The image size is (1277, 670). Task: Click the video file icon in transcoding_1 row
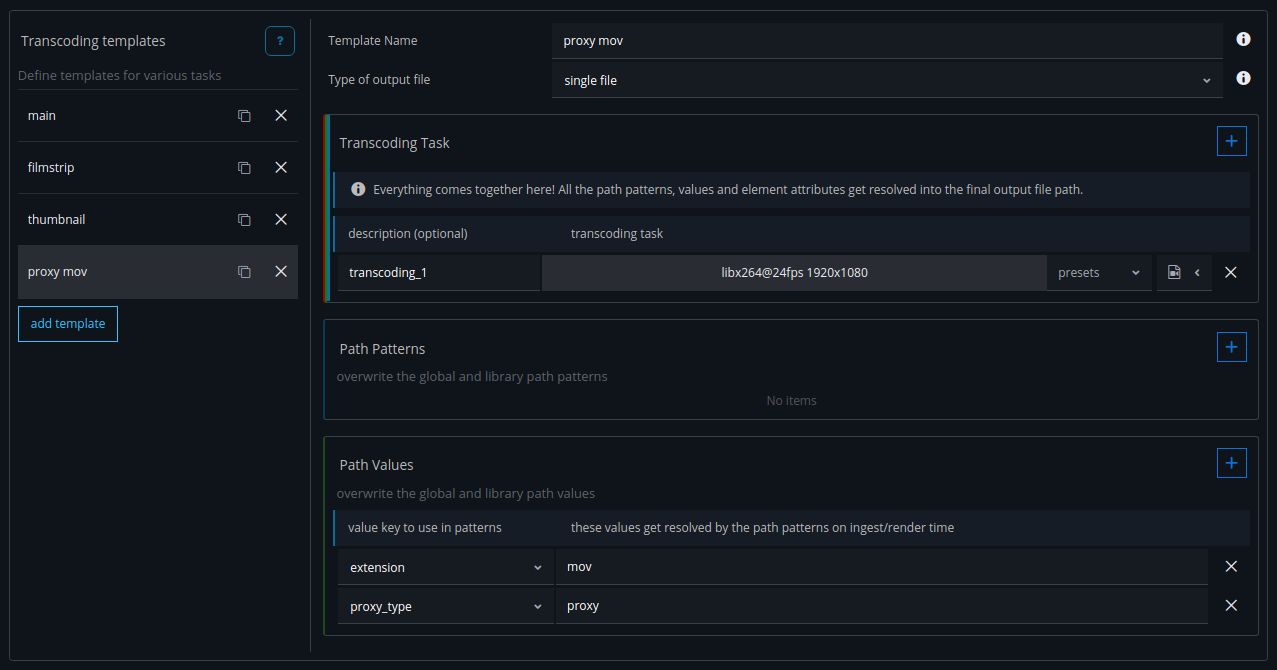coord(1174,273)
